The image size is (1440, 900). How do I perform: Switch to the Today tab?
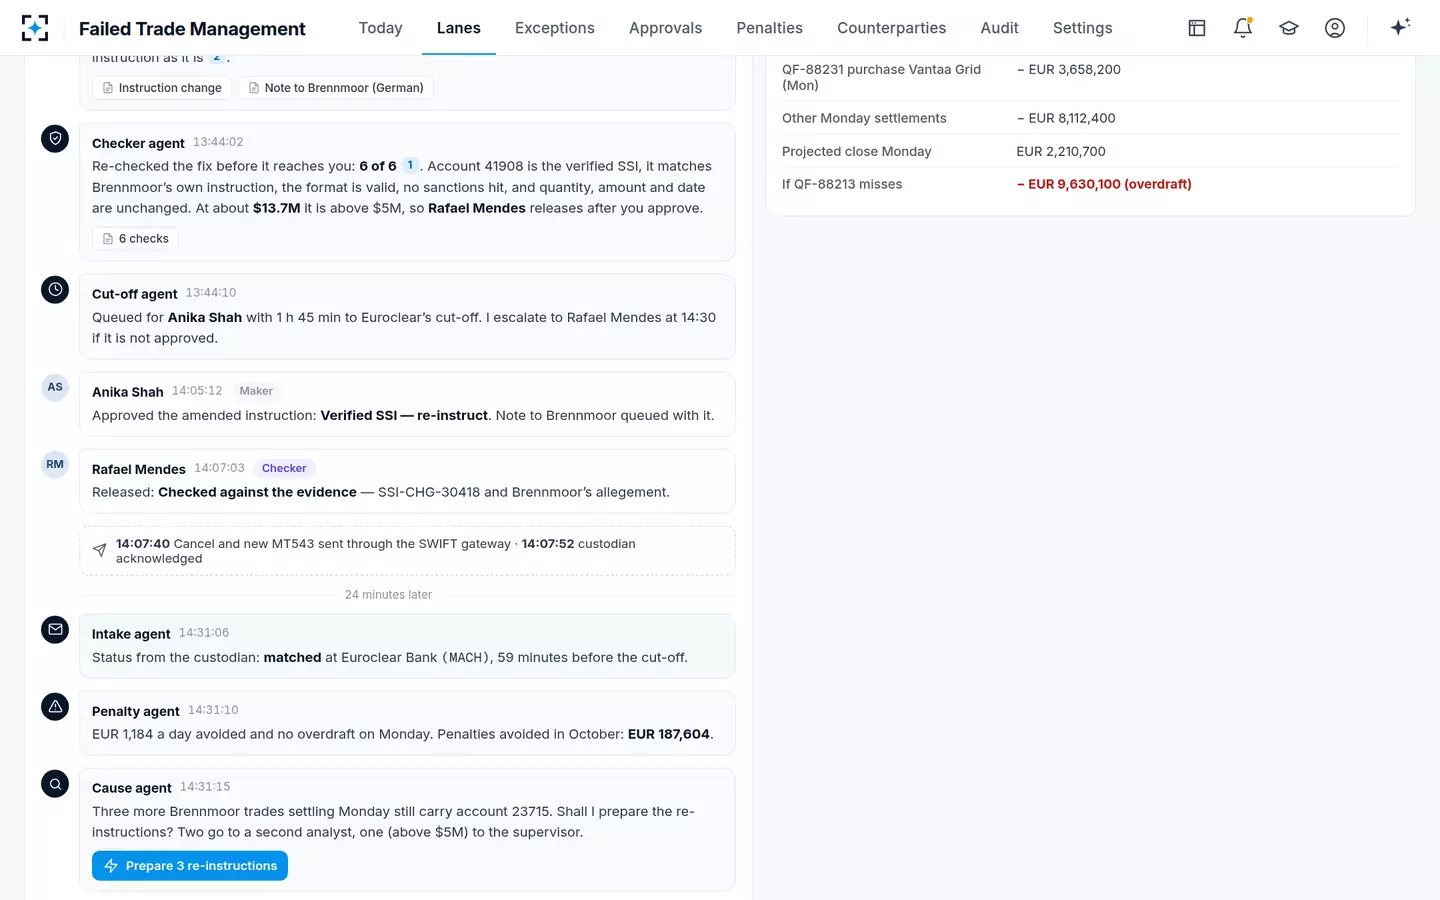pos(381,28)
